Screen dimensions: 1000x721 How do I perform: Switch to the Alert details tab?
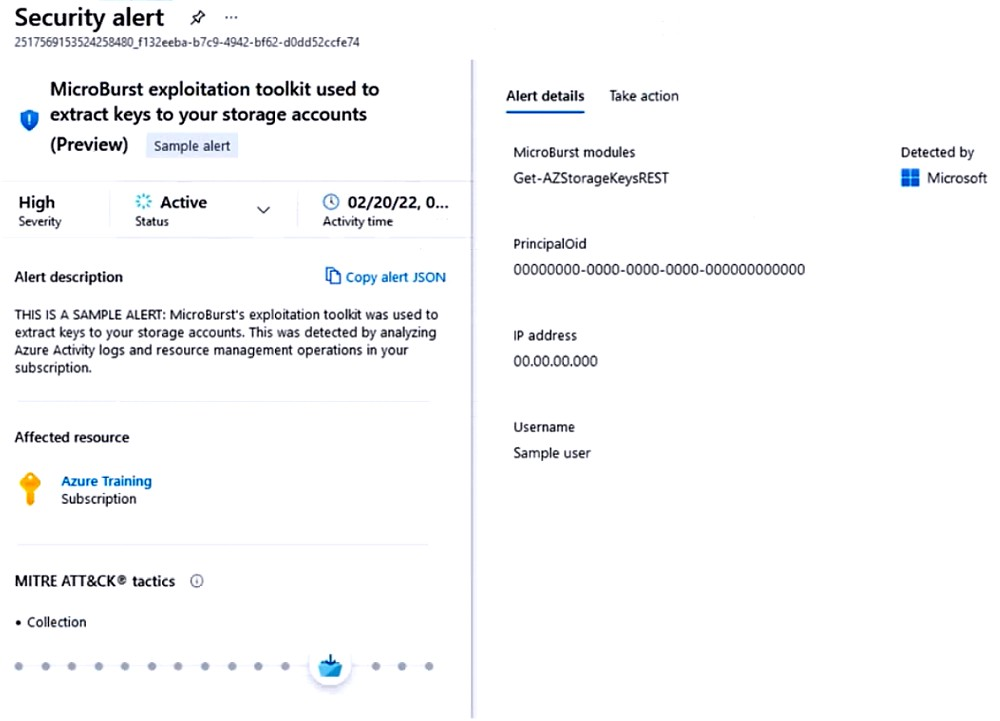click(x=545, y=96)
